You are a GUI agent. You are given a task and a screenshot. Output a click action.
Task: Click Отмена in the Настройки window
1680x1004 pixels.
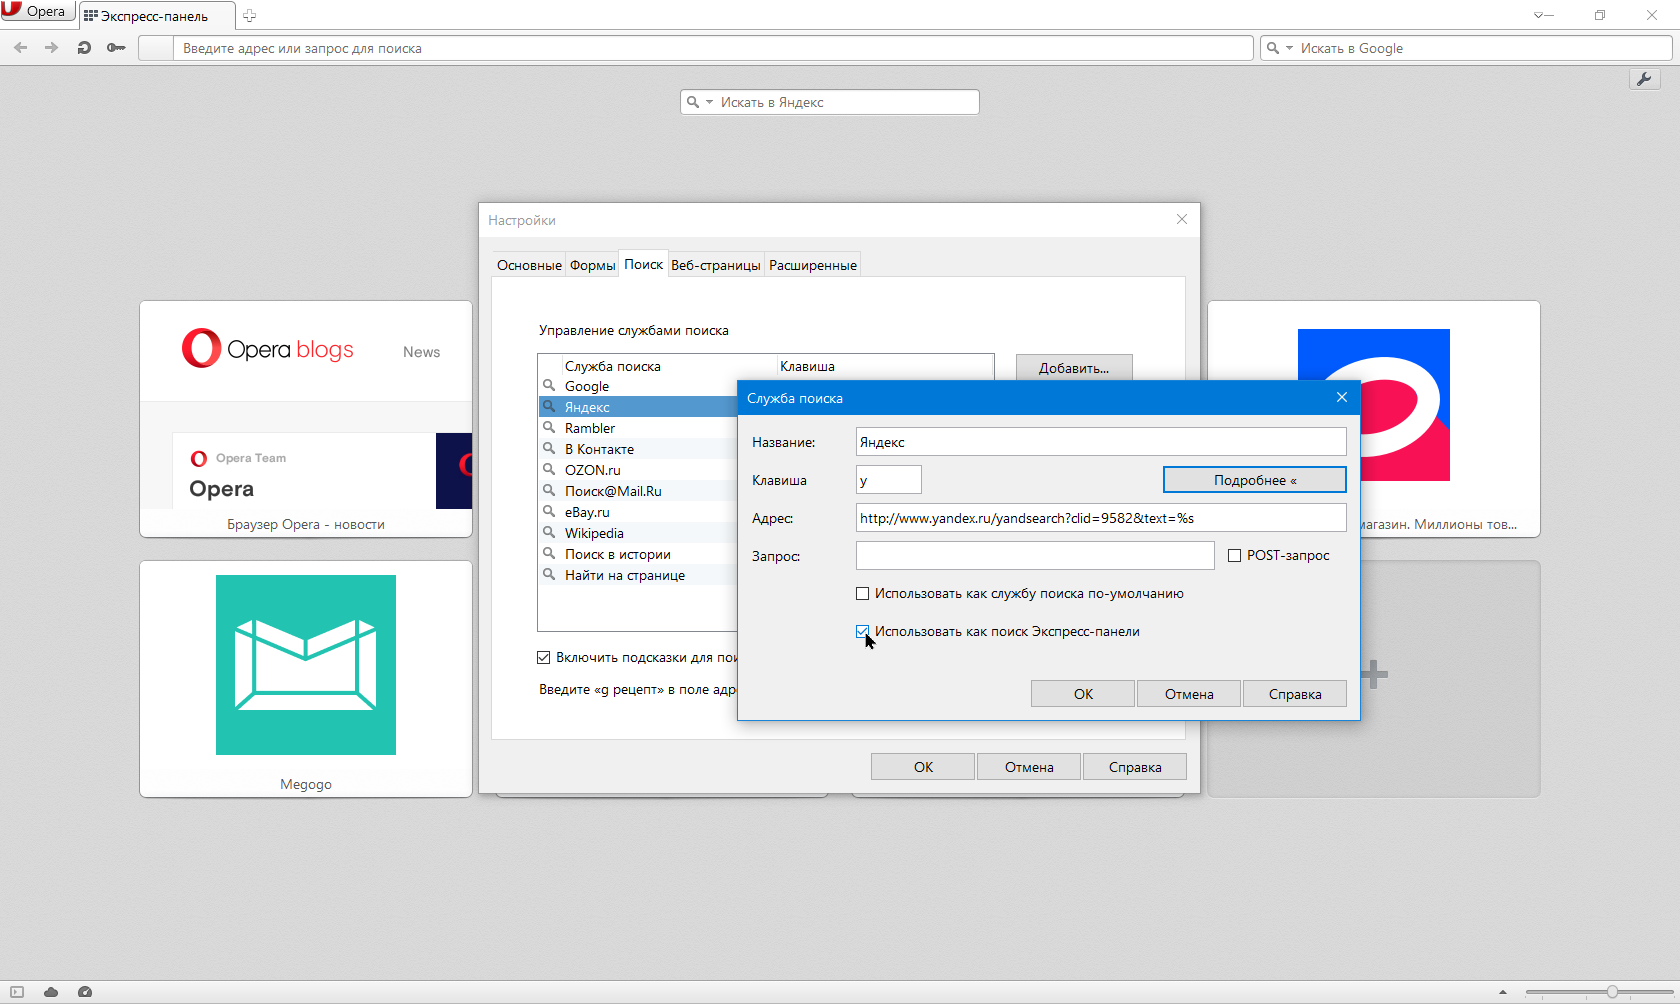click(1029, 767)
